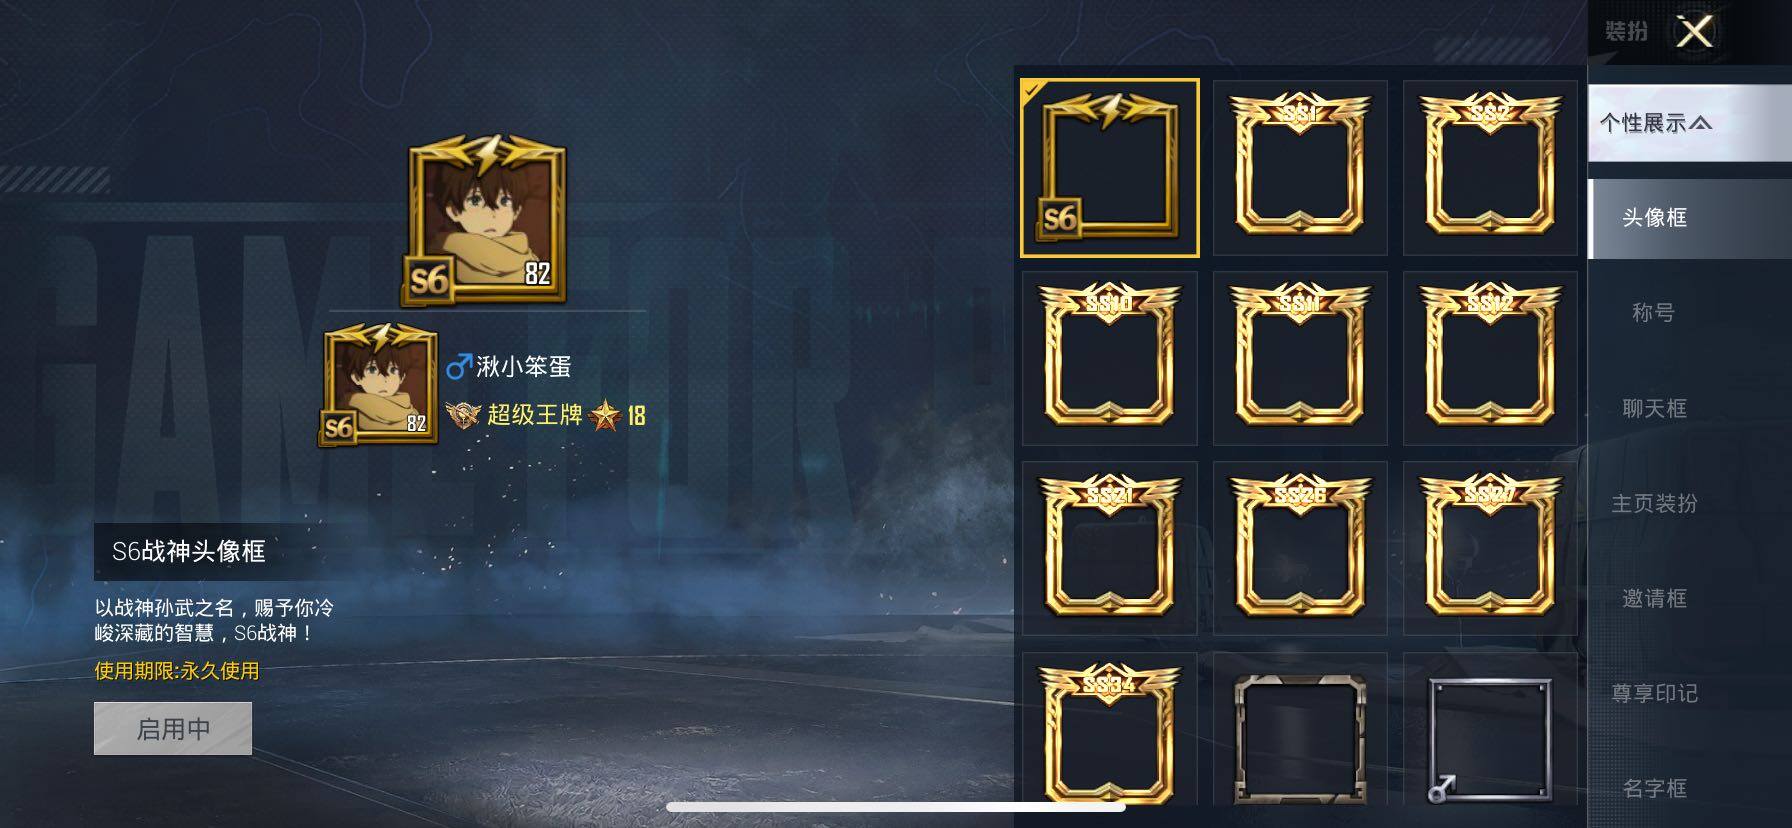
Task: Pick the SS21 avatar frame
Action: point(1110,548)
